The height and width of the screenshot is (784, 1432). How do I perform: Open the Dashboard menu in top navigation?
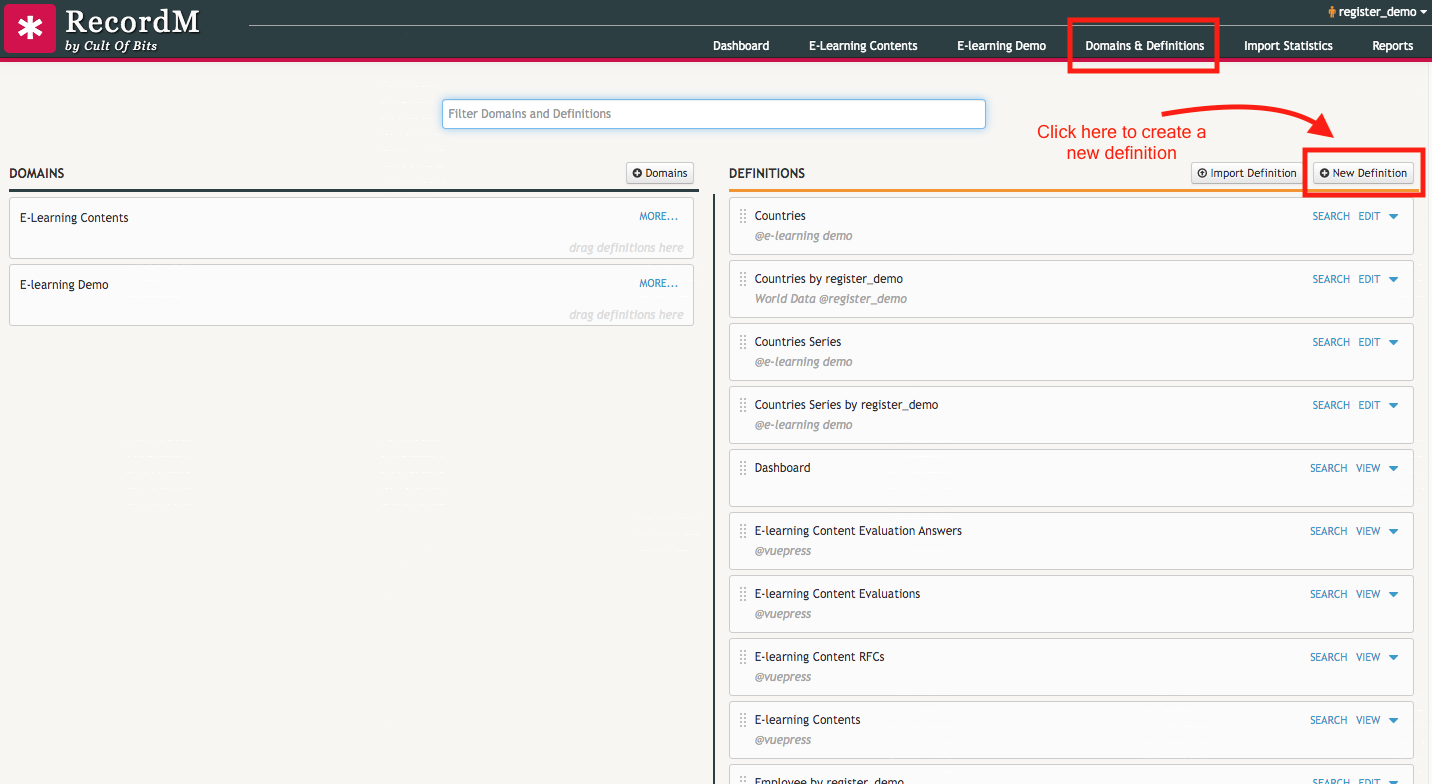coord(741,46)
